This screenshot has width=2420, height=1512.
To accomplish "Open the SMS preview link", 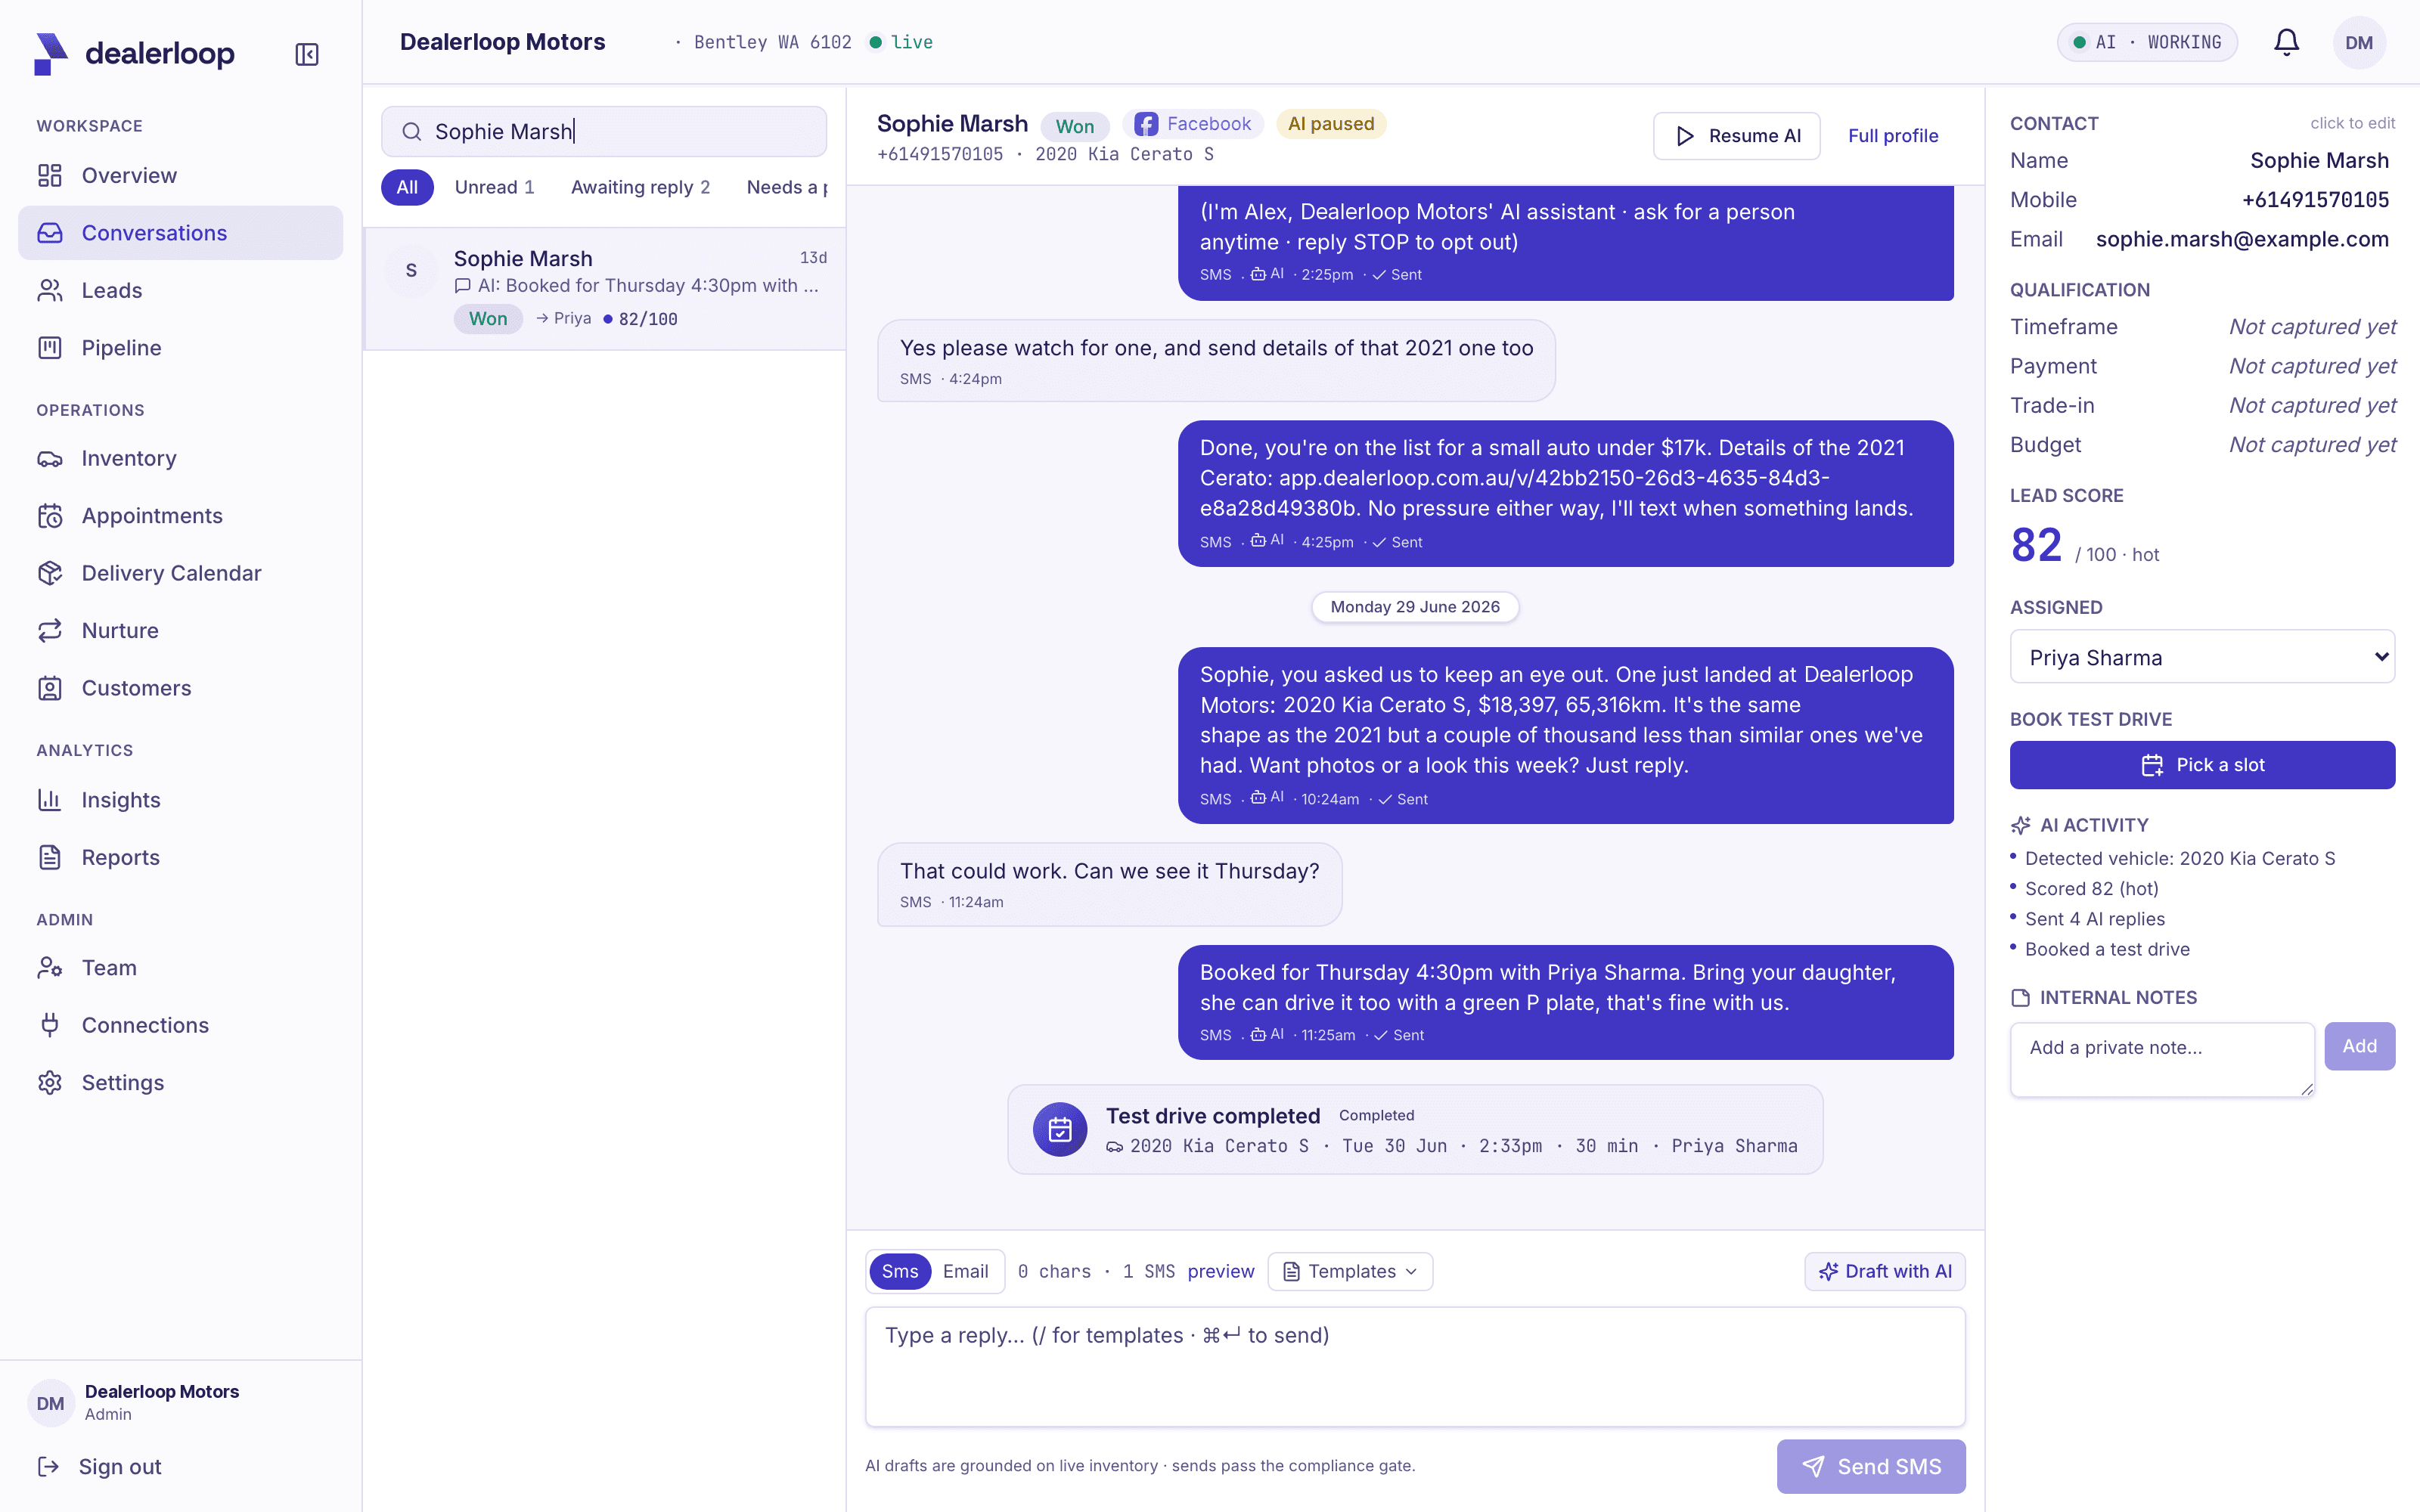I will pos(1221,1272).
